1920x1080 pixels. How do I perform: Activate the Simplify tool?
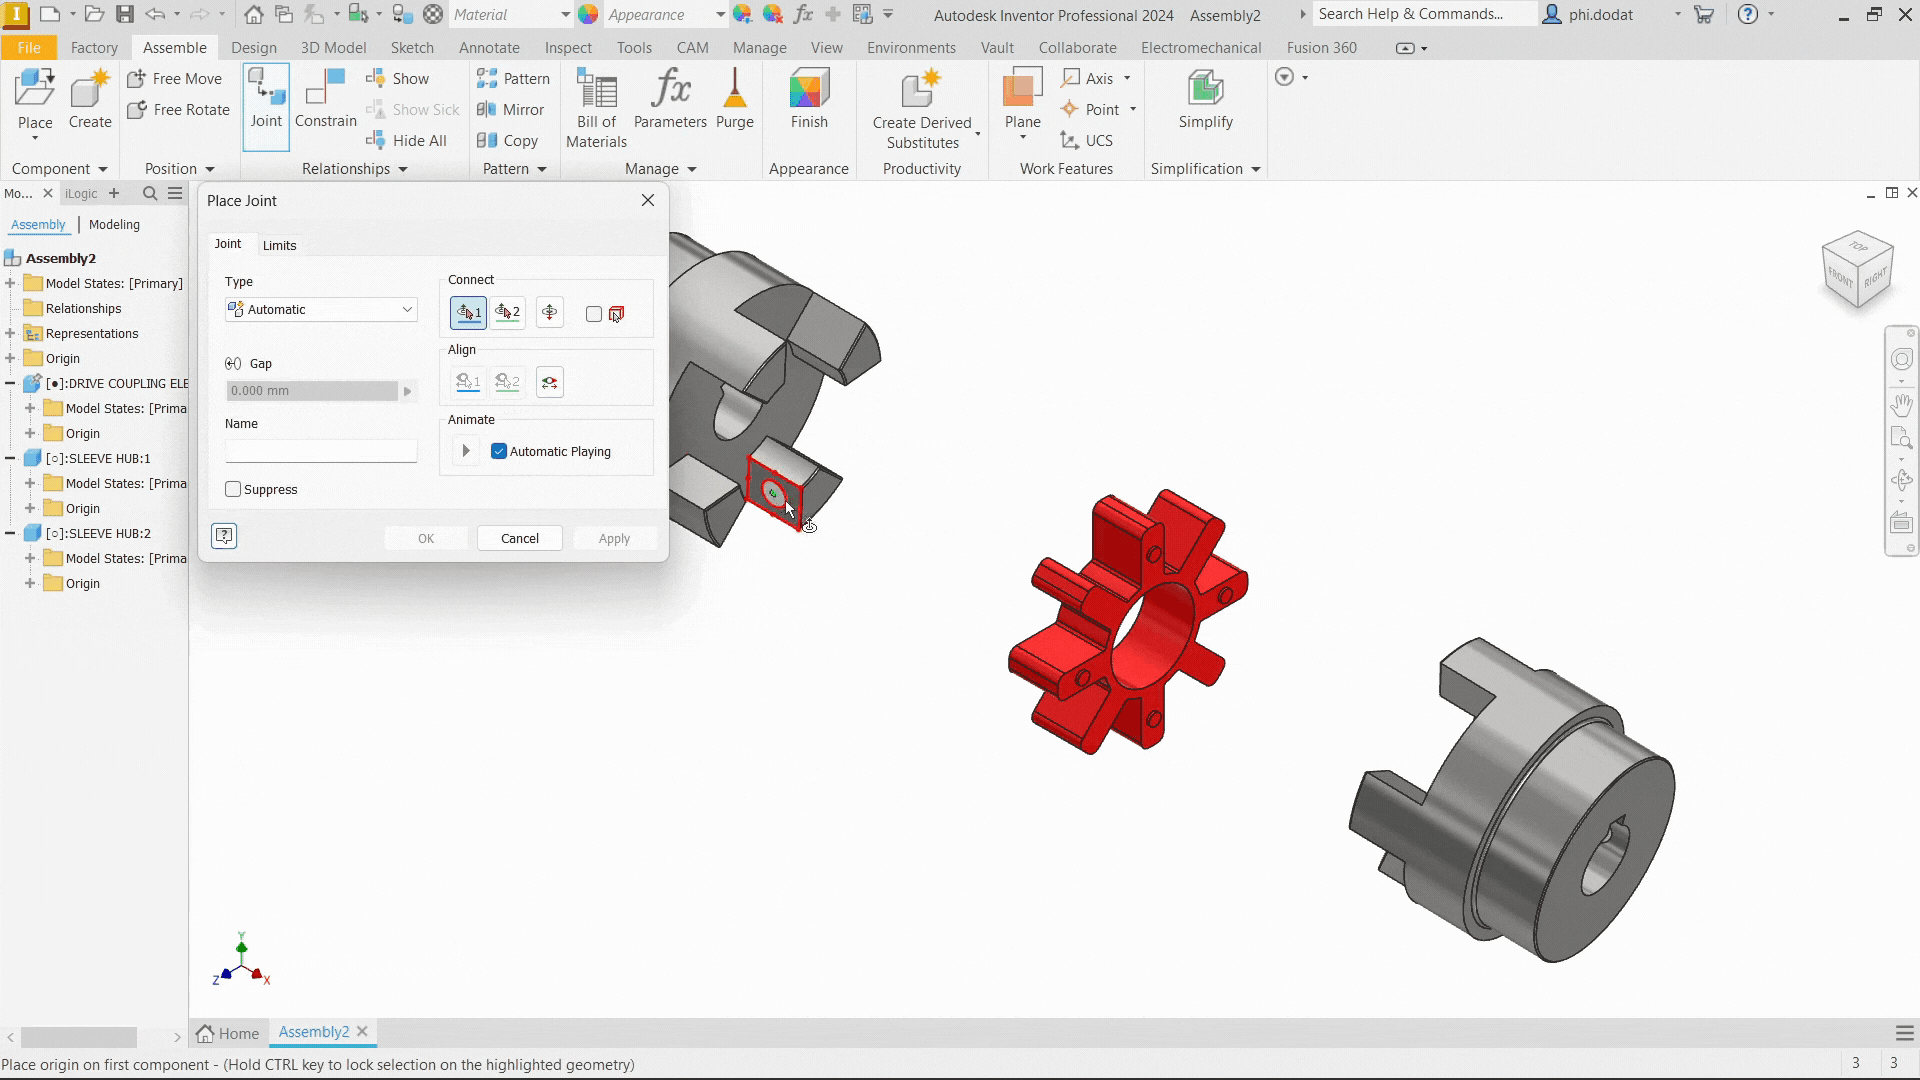[x=1205, y=99]
